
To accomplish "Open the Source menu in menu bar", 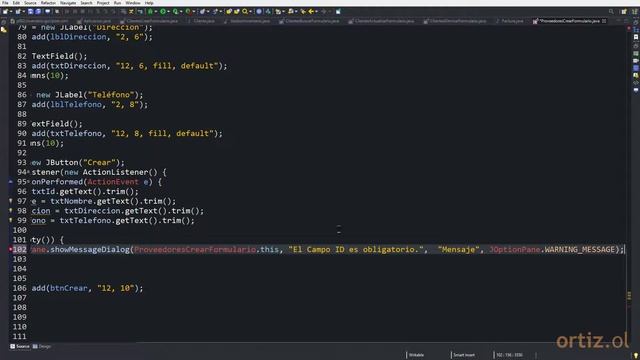I will [x=30, y=3].
